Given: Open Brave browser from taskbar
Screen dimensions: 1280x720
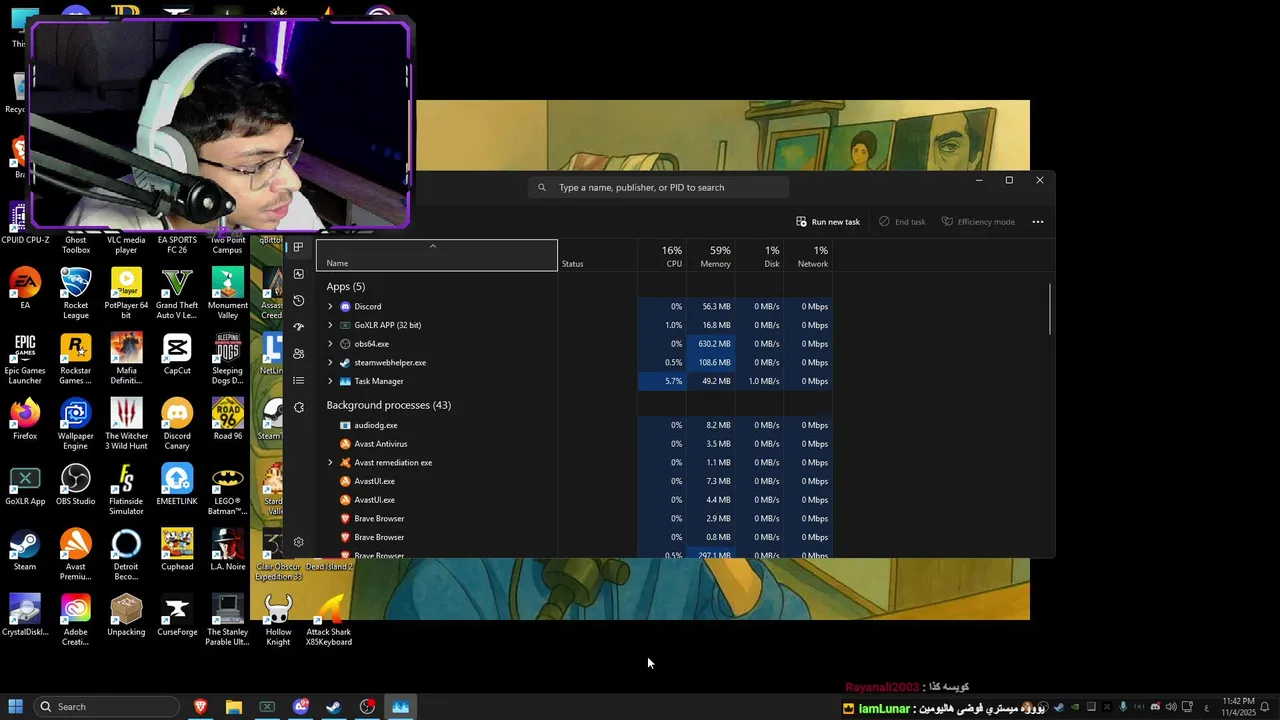Looking at the screenshot, I should coord(200,707).
